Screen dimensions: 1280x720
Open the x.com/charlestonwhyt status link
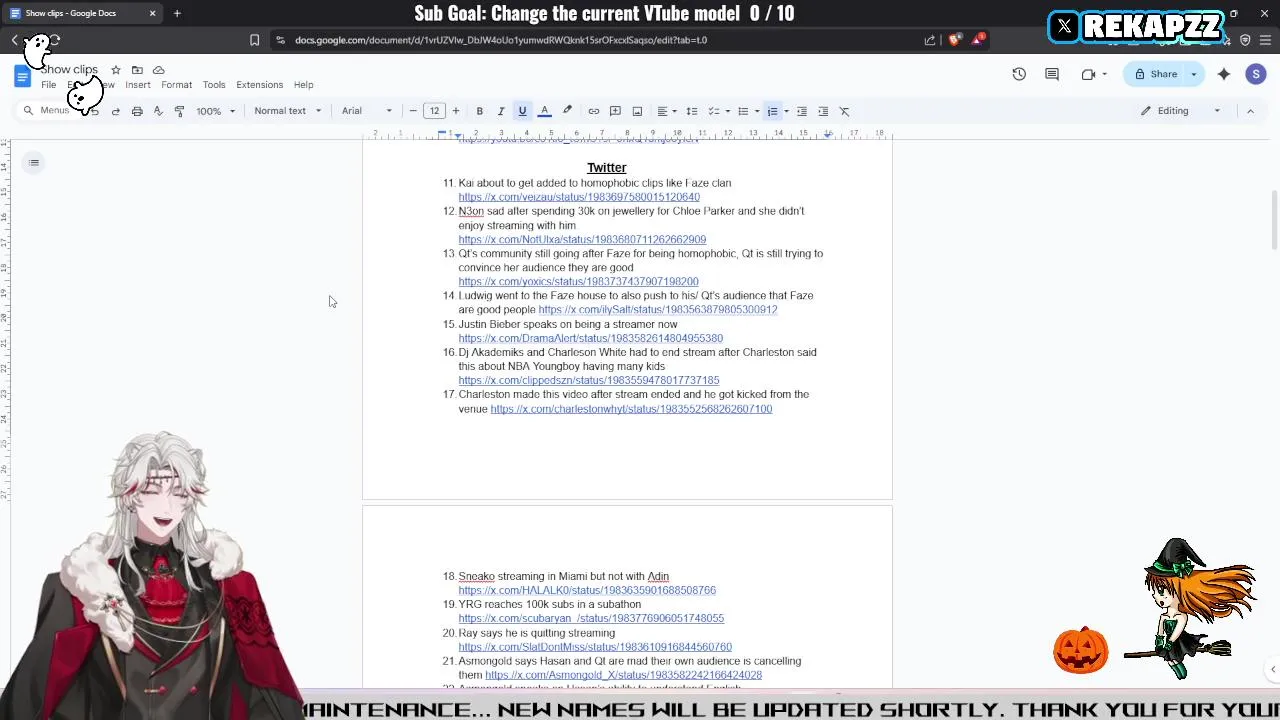(x=631, y=409)
